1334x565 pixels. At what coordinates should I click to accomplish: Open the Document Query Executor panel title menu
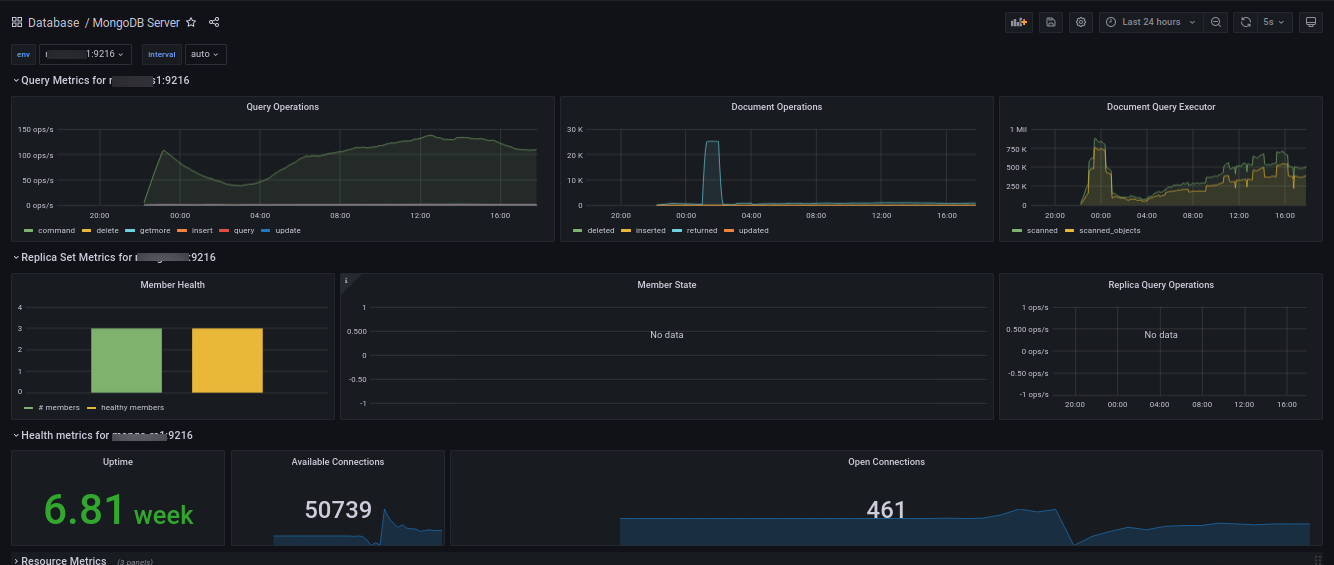(1161, 107)
